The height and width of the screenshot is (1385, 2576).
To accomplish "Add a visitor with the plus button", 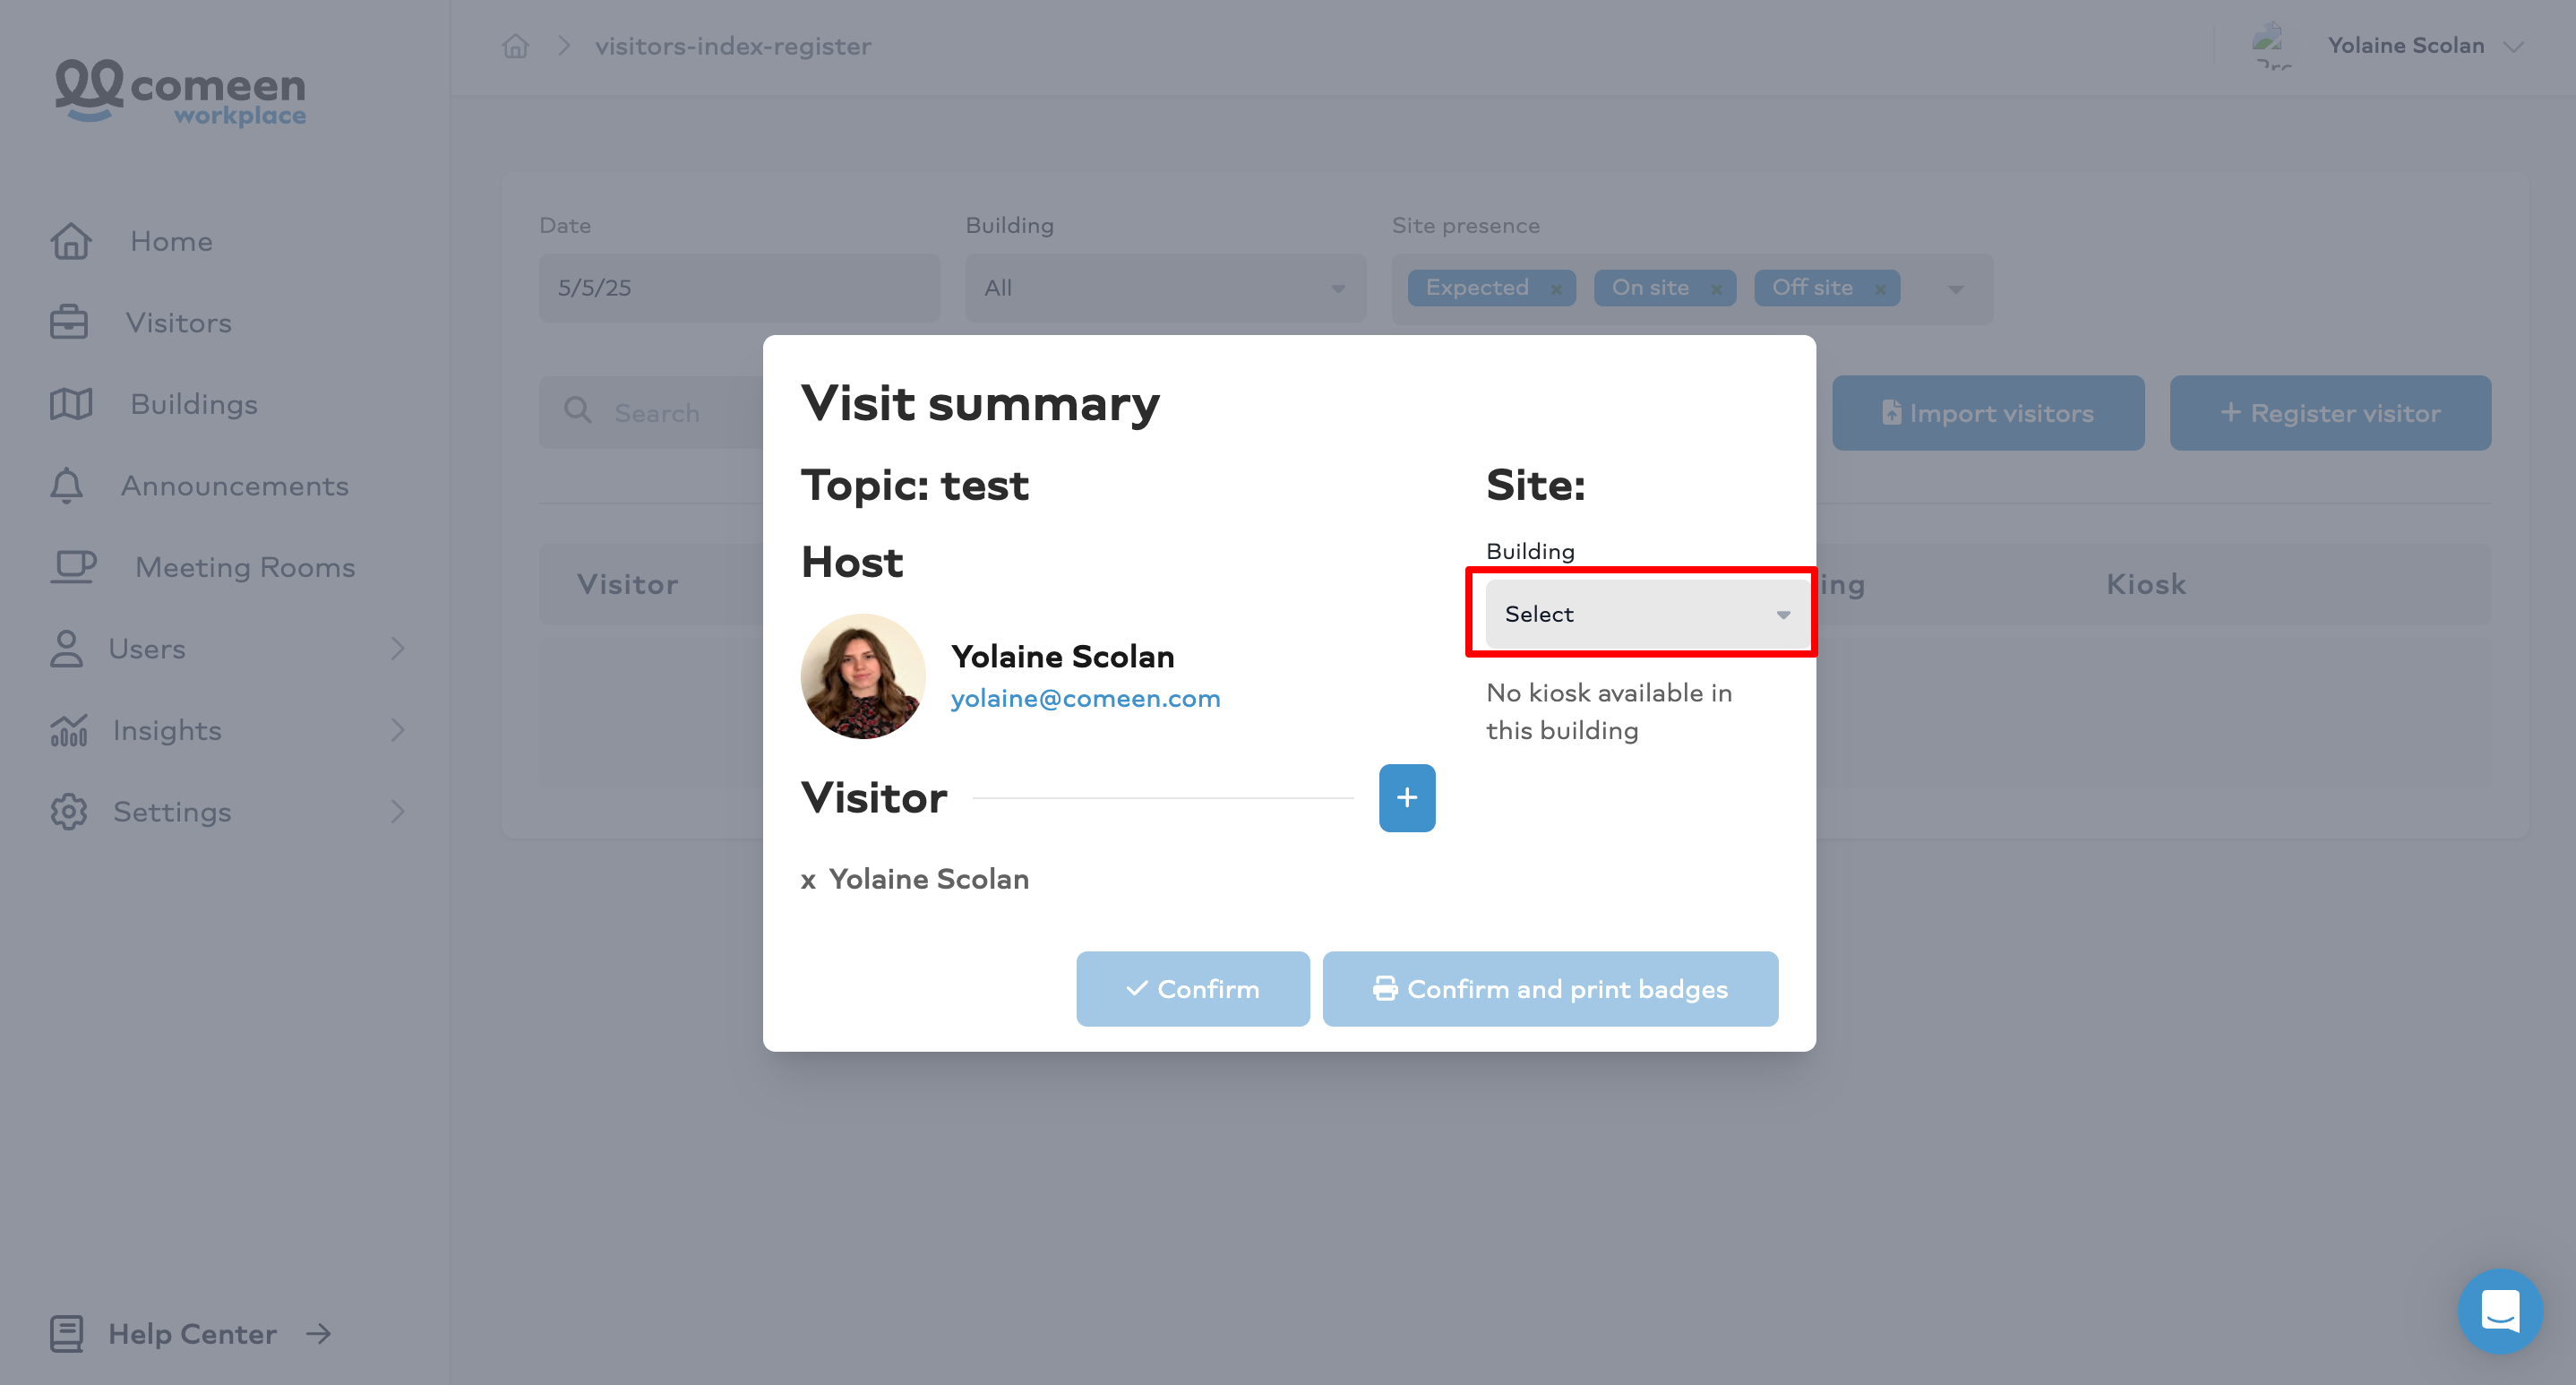I will [x=1406, y=798].
